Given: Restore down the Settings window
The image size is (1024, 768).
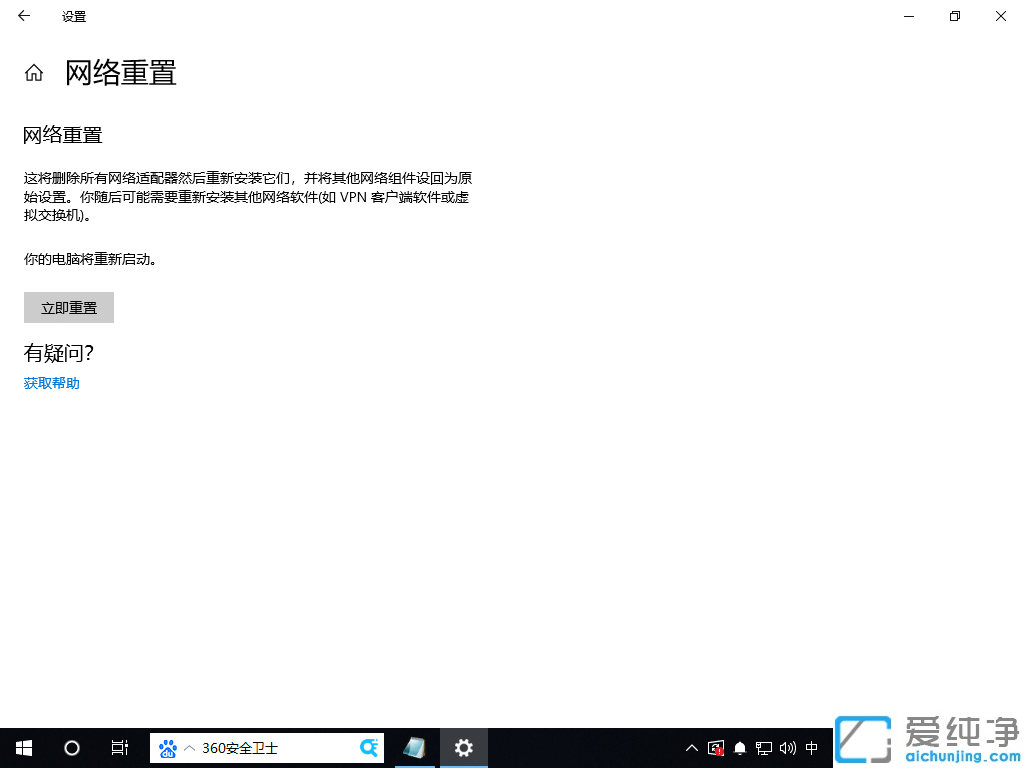Looking at the screenshot, I should click(x=954, y=16).
